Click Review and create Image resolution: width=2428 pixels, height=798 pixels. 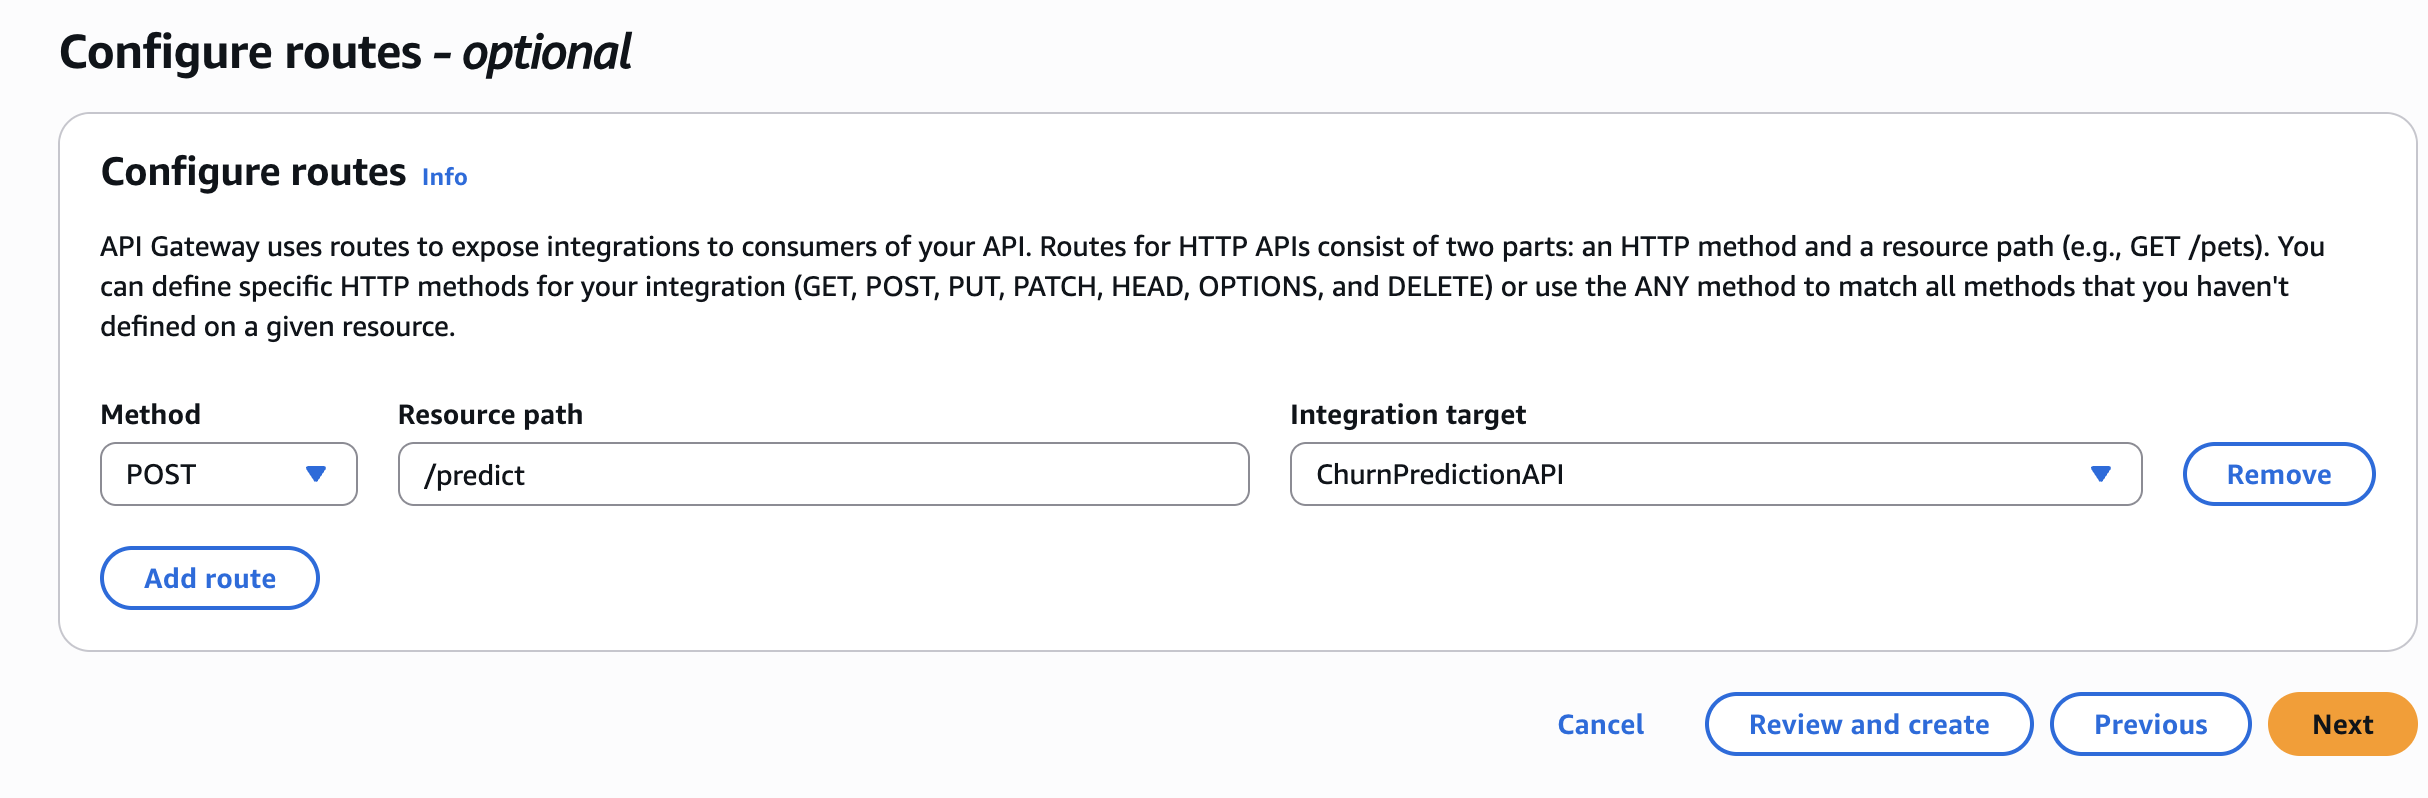point(1867,724)
